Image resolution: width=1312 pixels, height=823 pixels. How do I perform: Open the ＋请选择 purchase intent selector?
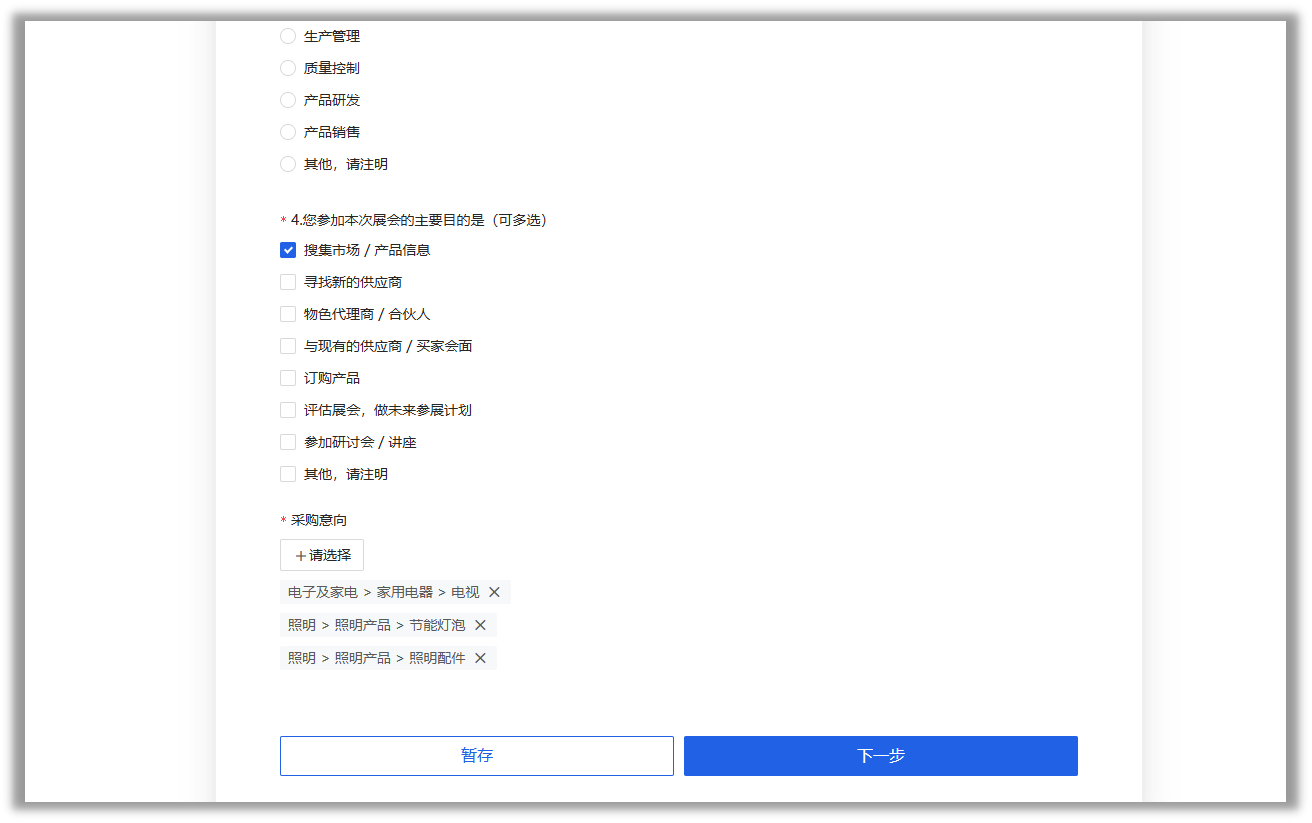(322, 555)
